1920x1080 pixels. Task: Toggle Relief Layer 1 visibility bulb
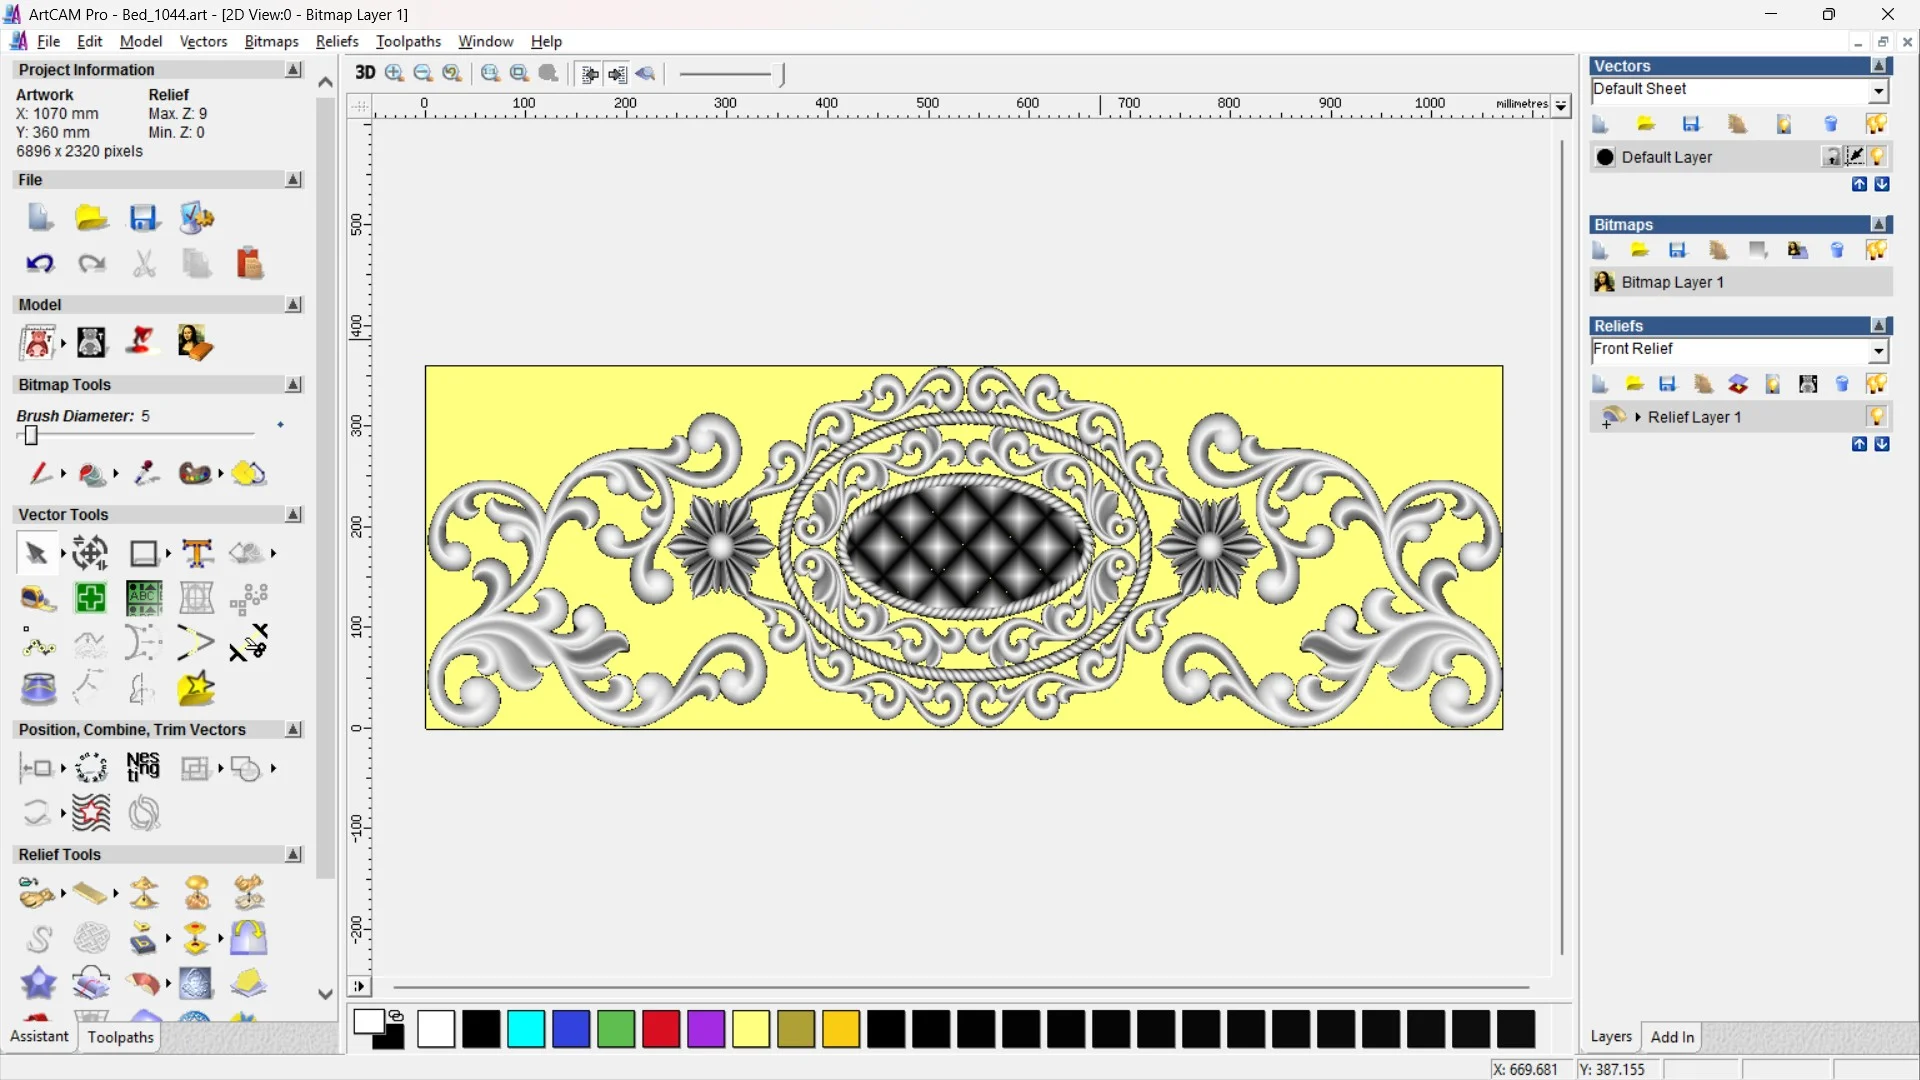pos(1877,417)
